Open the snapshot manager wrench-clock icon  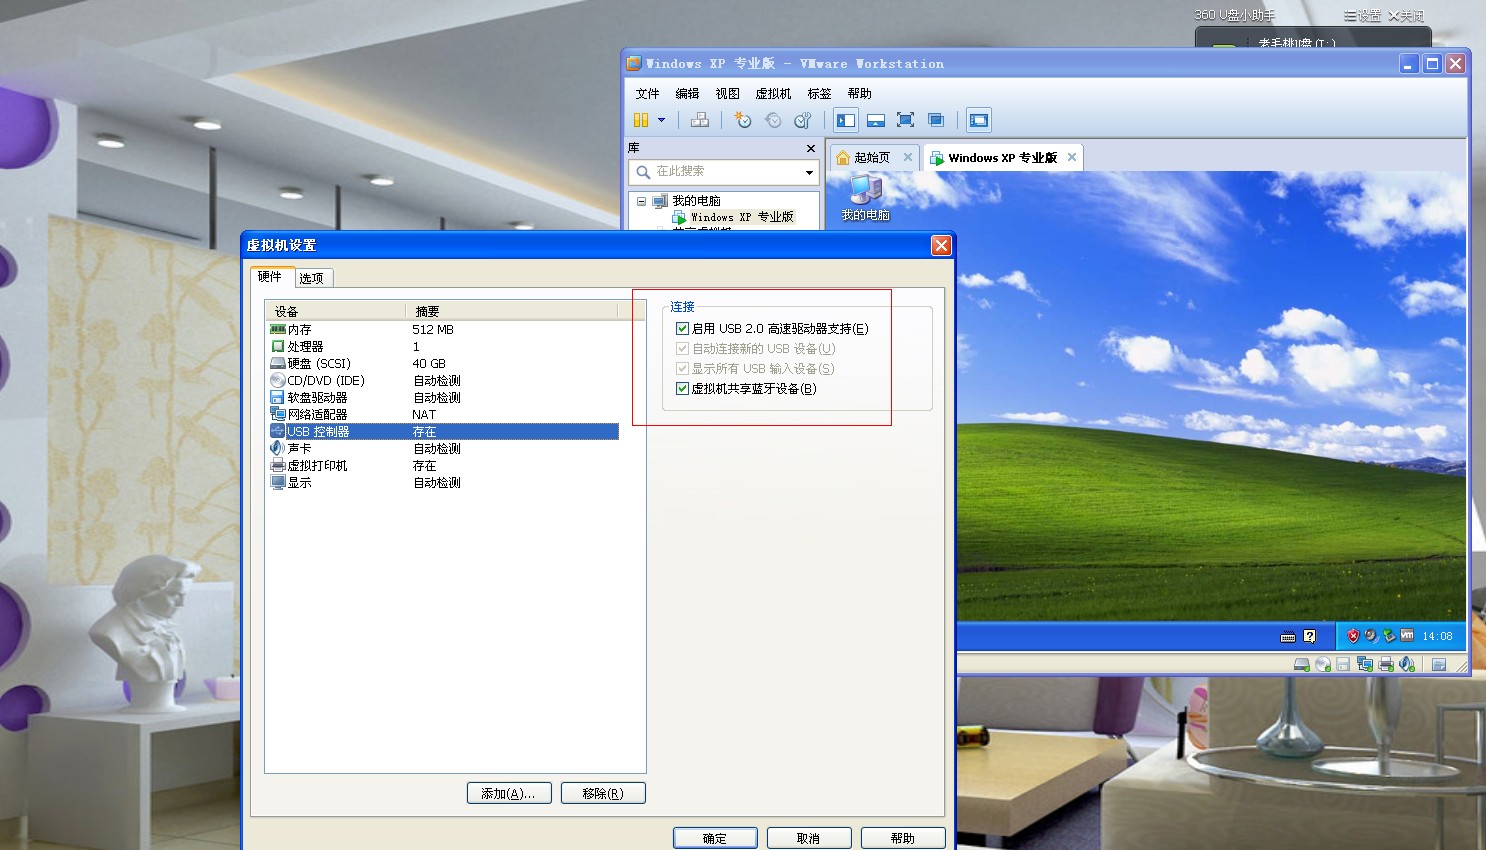802,120
